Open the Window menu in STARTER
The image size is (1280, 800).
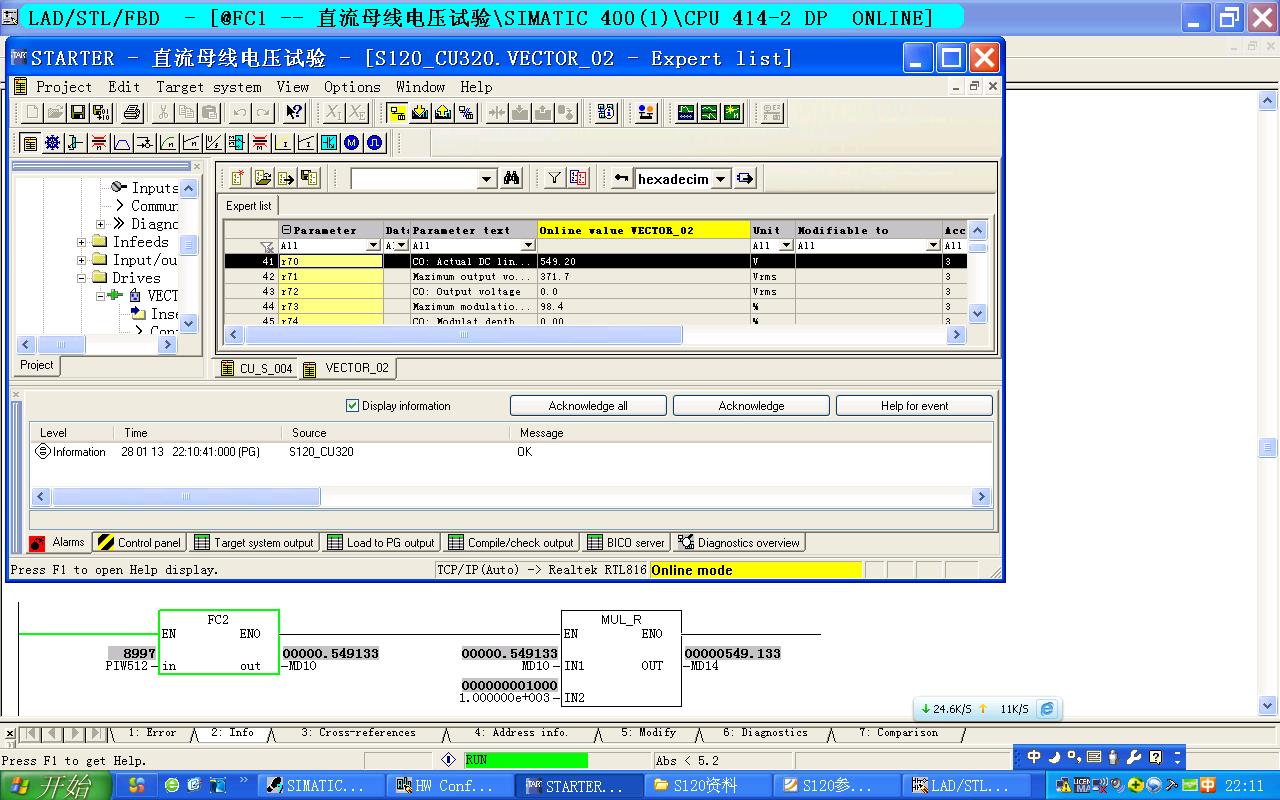(x=420, y=87)
